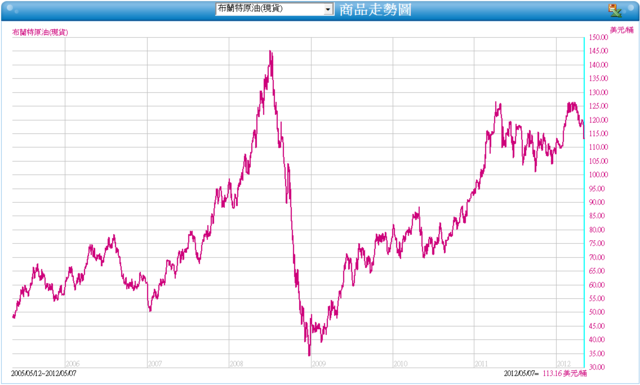Click the 商品走勢圖 title text
Viewport: 640px width, 385px height.
click(375, 9)
